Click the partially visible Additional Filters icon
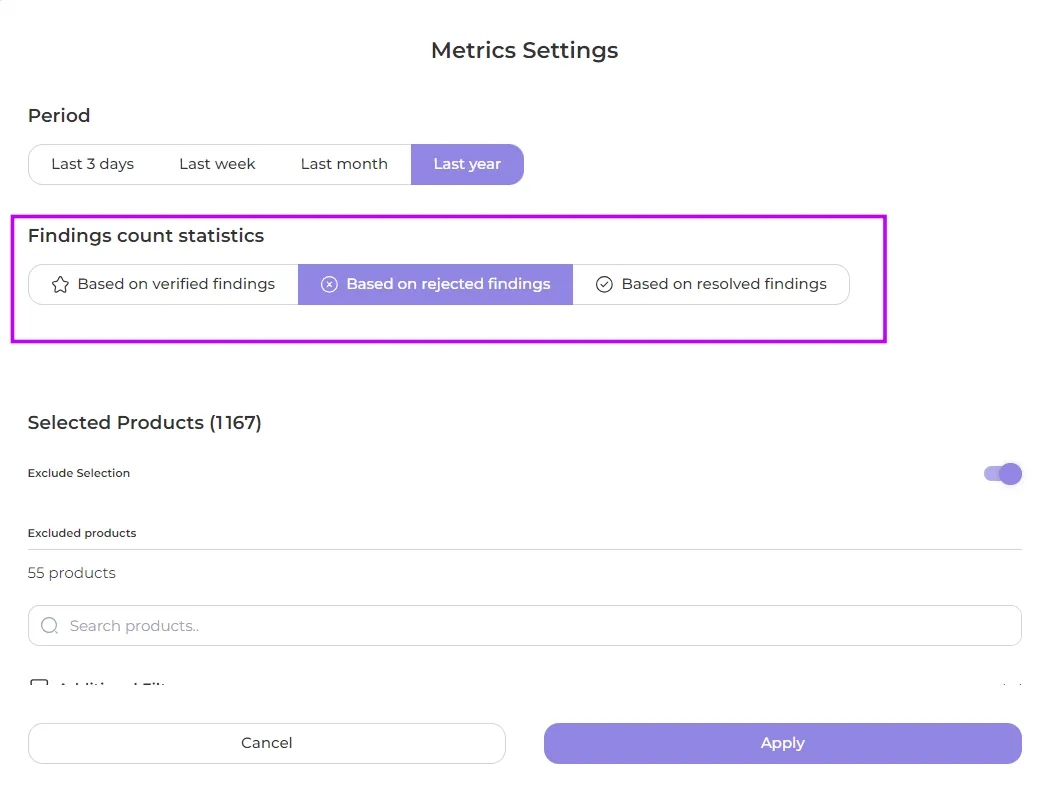This screenshot has width=1045, height=789. tap(39, 685)
